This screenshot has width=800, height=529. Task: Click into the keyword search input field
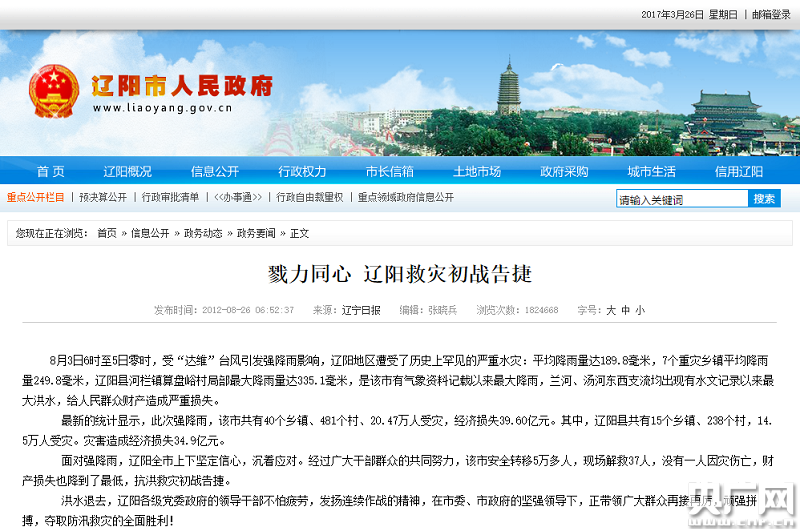(x=681, y=199)
